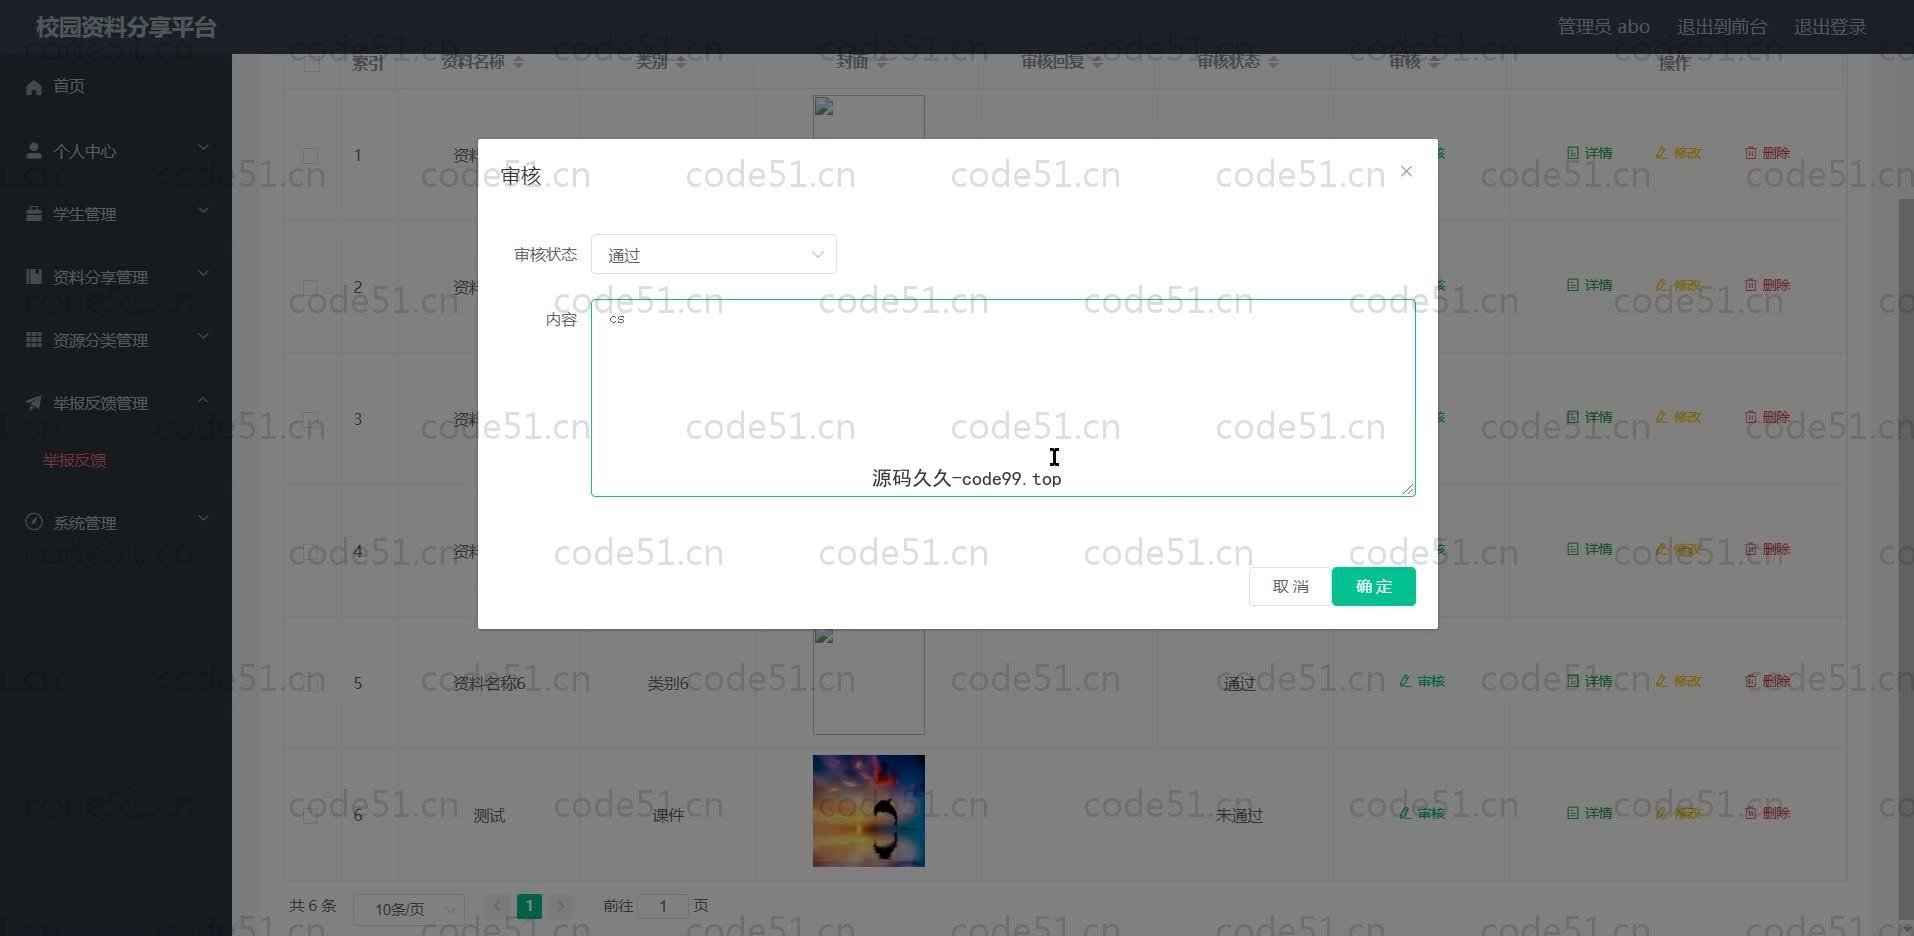The height and width of the screenshot is (936, 1914).
Task: Click 修改 in row 1
Action: click(1678, 153)
